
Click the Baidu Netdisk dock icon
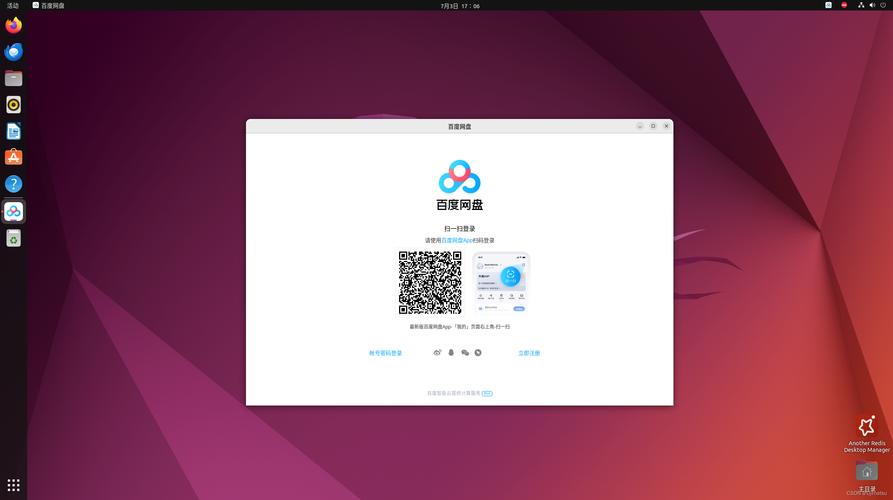[x=14, y=211]
